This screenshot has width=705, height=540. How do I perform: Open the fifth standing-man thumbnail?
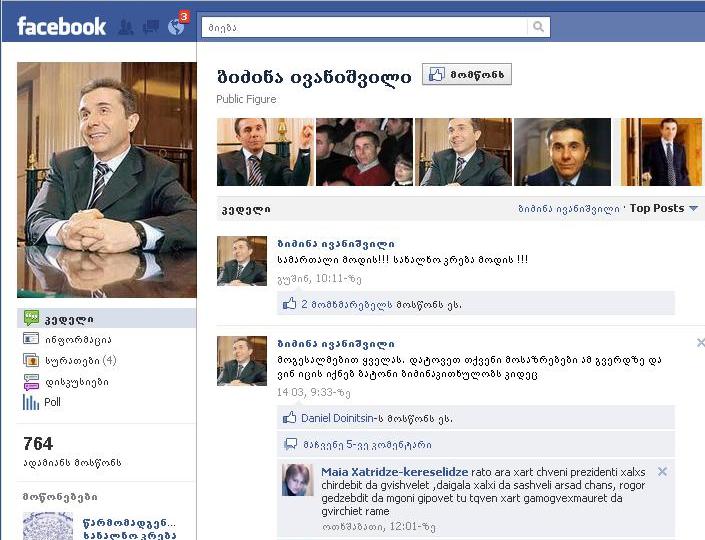click(661, 152)
